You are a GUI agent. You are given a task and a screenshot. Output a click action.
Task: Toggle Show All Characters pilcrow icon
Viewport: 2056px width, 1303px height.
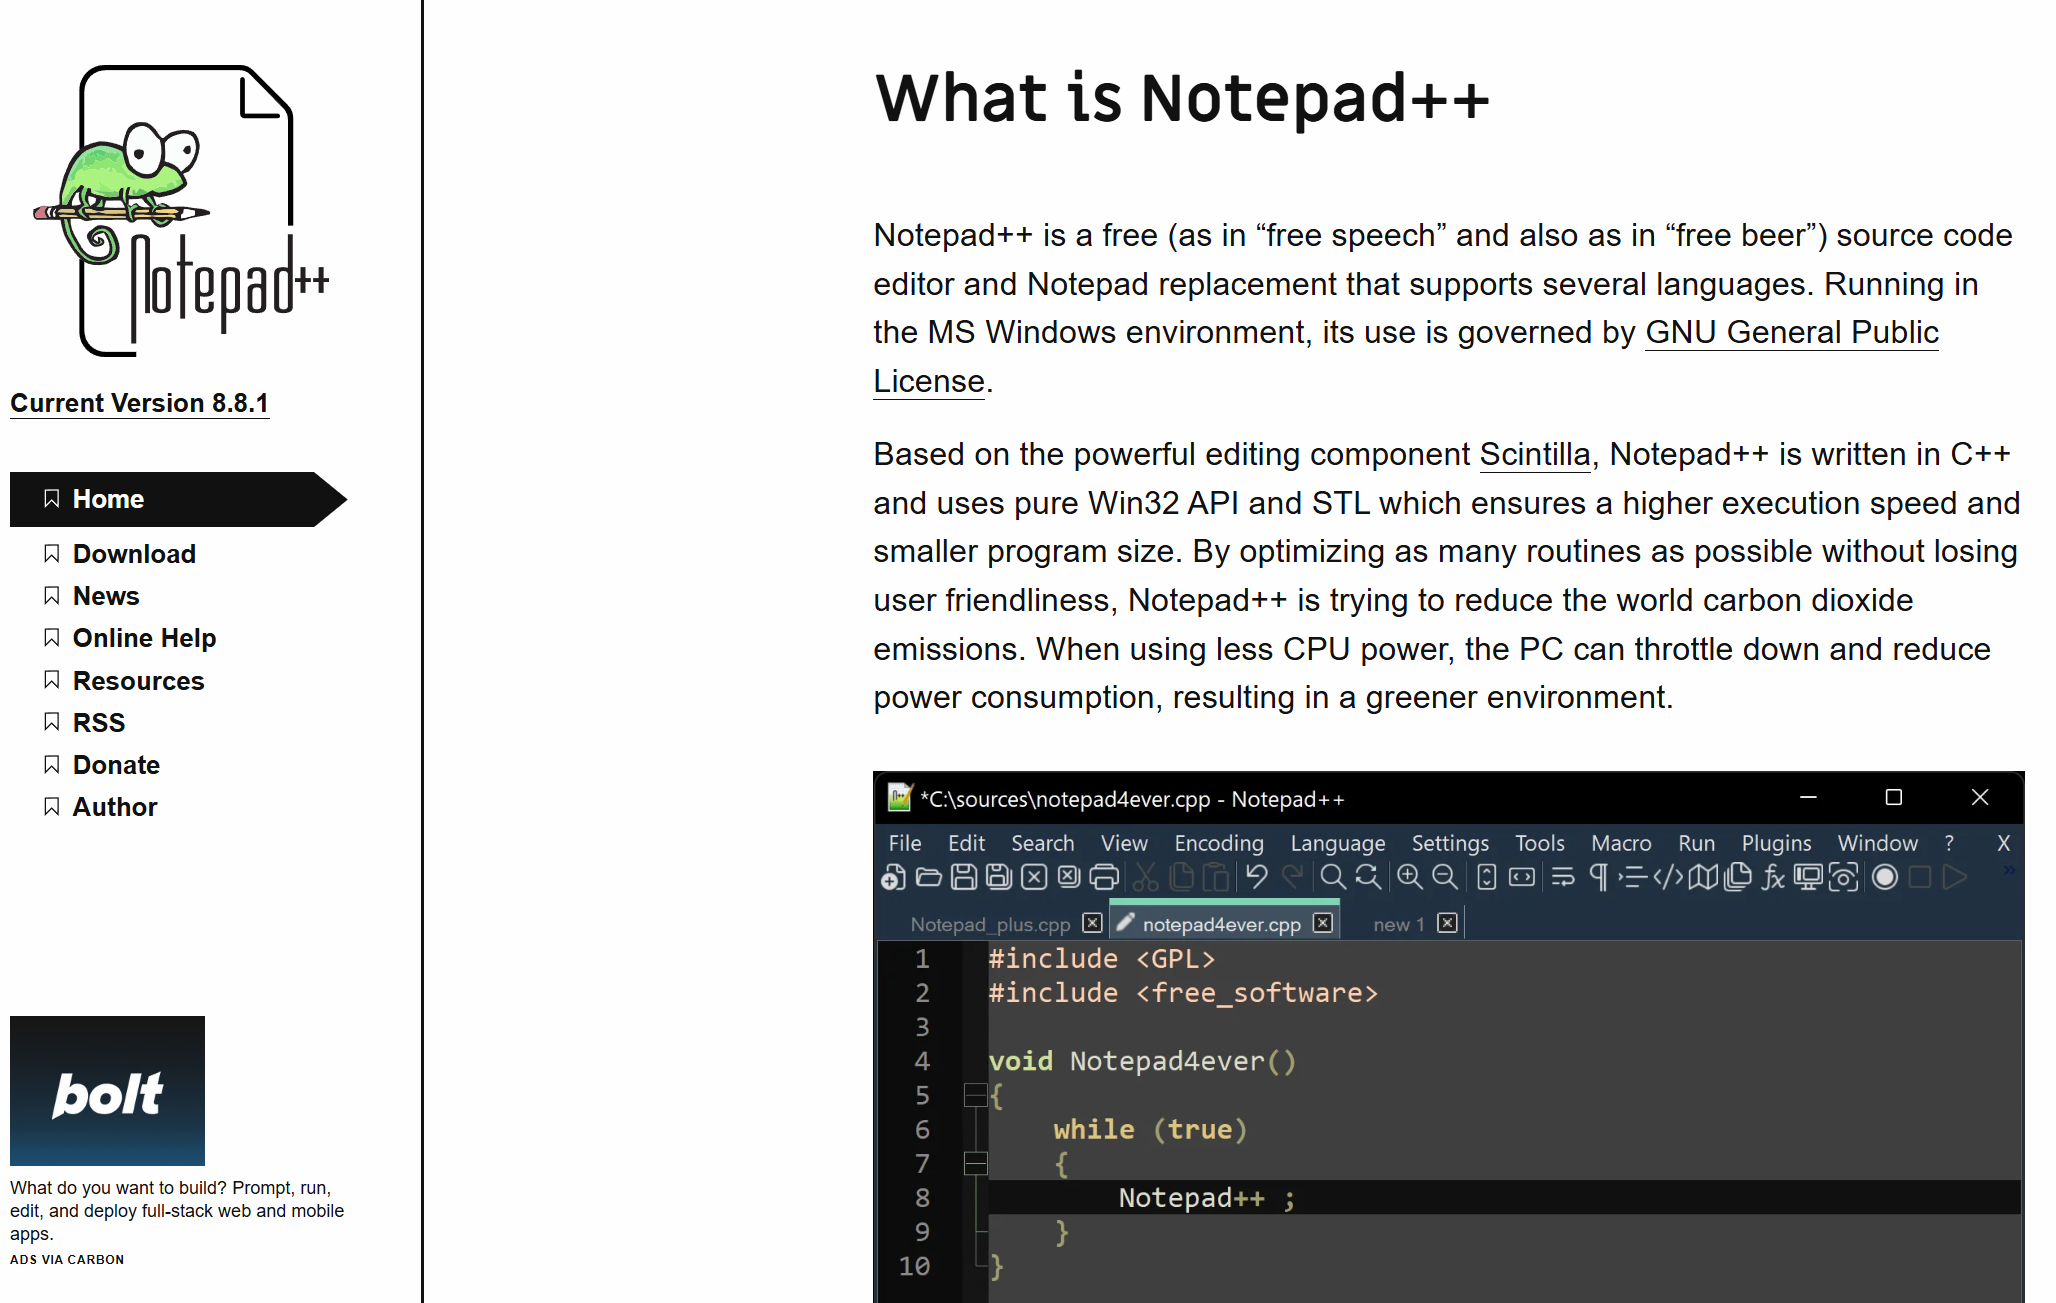click(1598, 877)
